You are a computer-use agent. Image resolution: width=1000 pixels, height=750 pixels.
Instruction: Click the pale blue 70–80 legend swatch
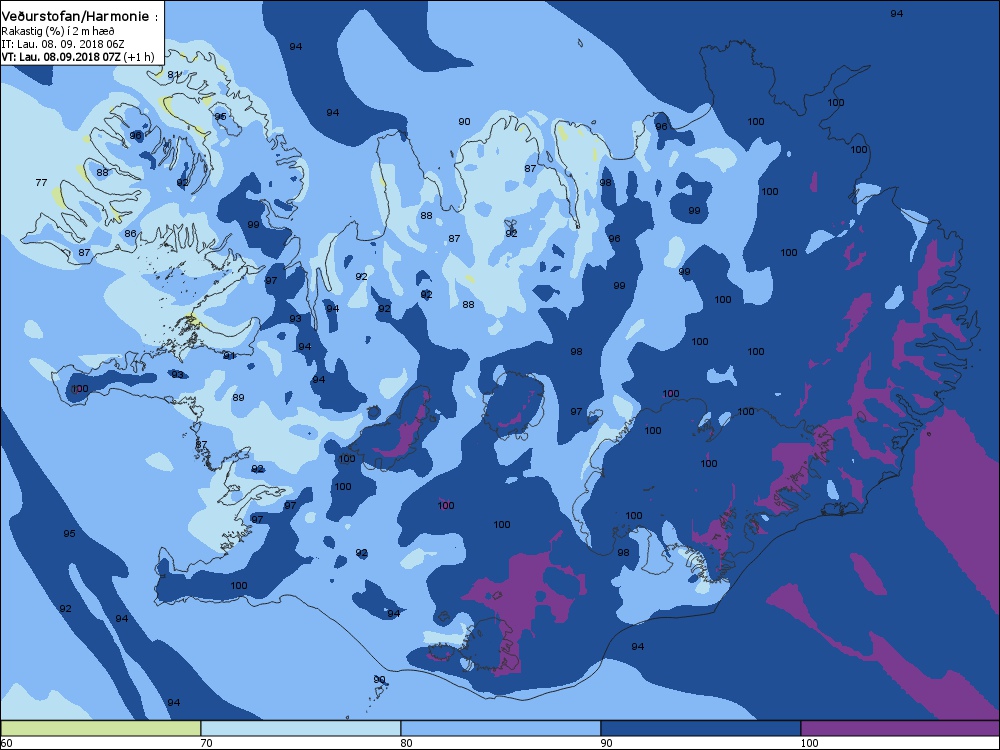click(x=300, y=728)
